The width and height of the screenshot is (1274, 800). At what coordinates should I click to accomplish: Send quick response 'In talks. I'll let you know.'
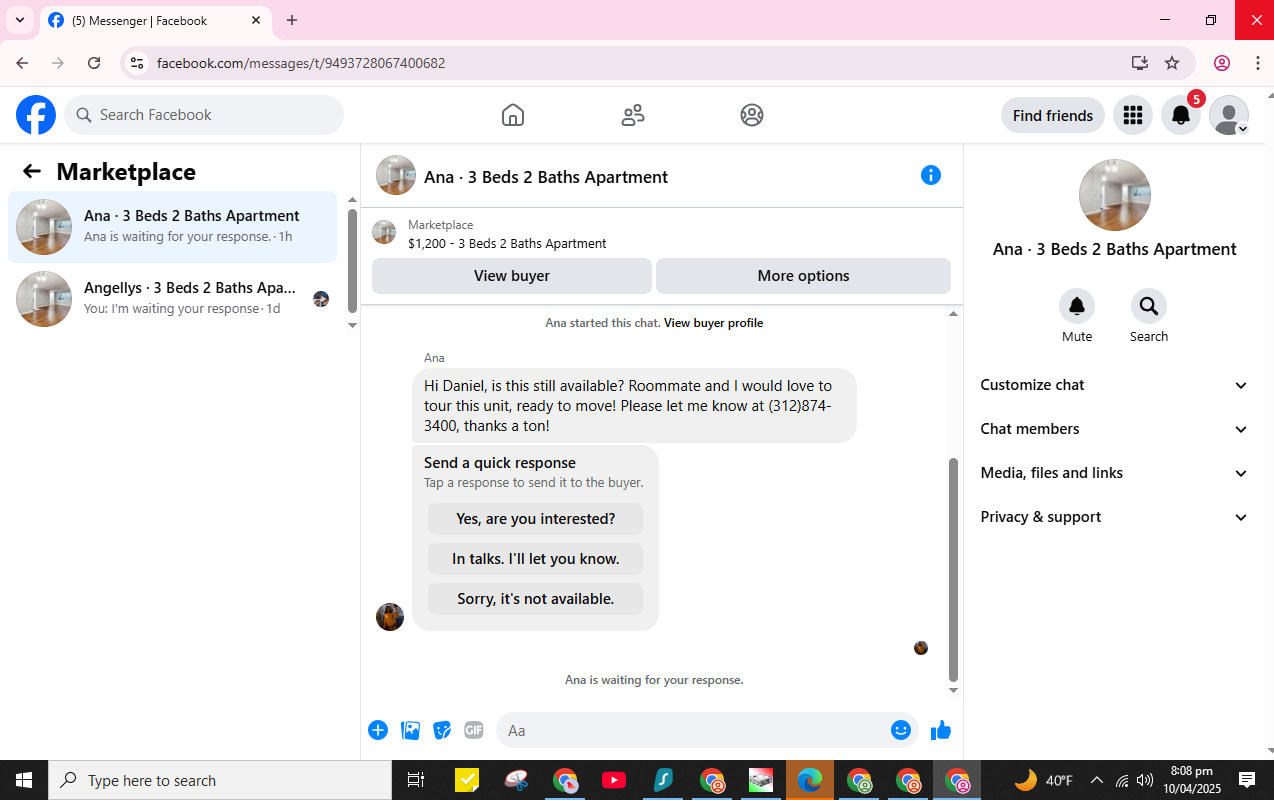pyautogui.click(x=536, y=559)
